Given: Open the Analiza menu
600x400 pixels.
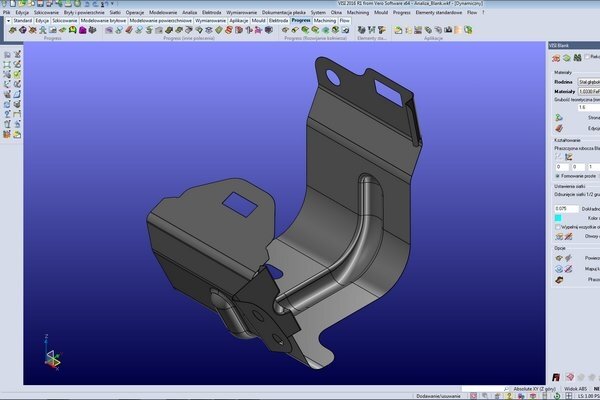Looking at the screenshot, I should [x=189, y=13].
